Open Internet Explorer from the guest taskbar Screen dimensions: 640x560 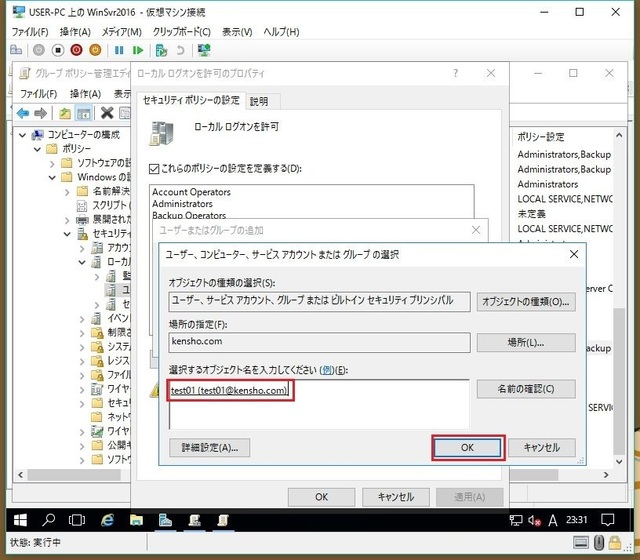pos(108,519)
